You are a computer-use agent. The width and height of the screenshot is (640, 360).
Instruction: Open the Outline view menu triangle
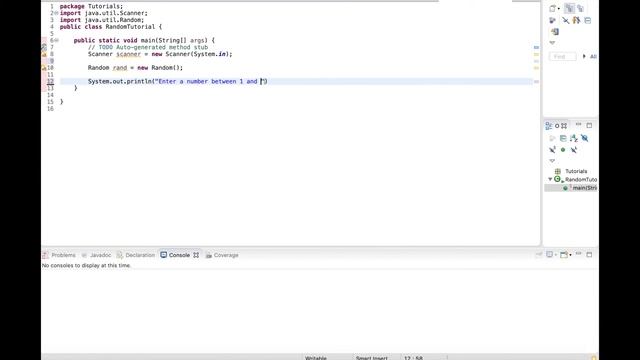(x=552, y=161)
